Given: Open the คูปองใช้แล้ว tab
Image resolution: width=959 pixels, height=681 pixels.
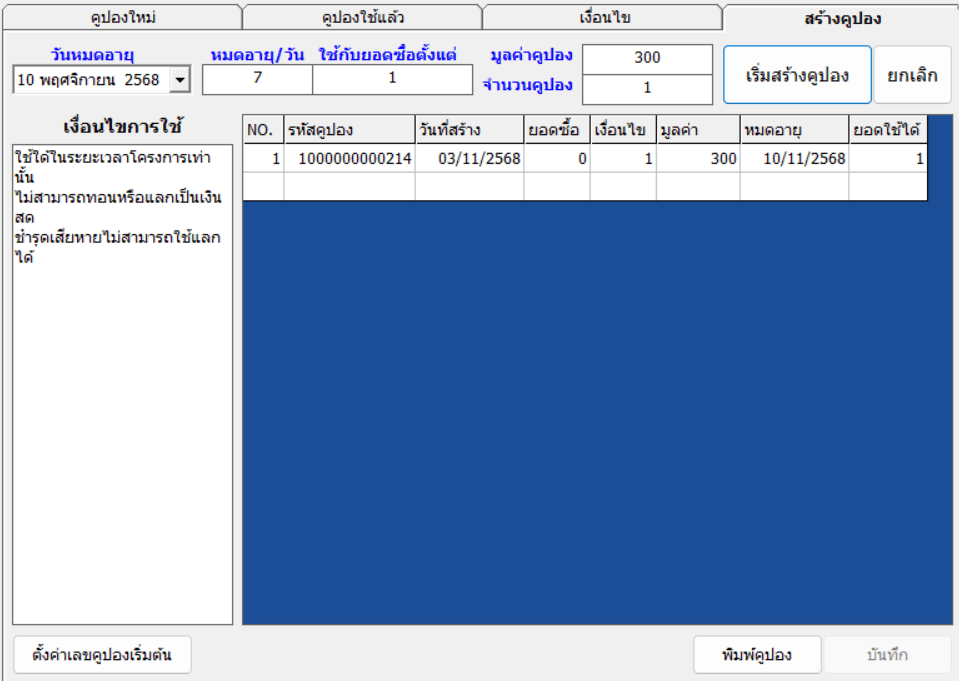Looking at the screenshot, I should pyautogui.click(x=362, y=18).
